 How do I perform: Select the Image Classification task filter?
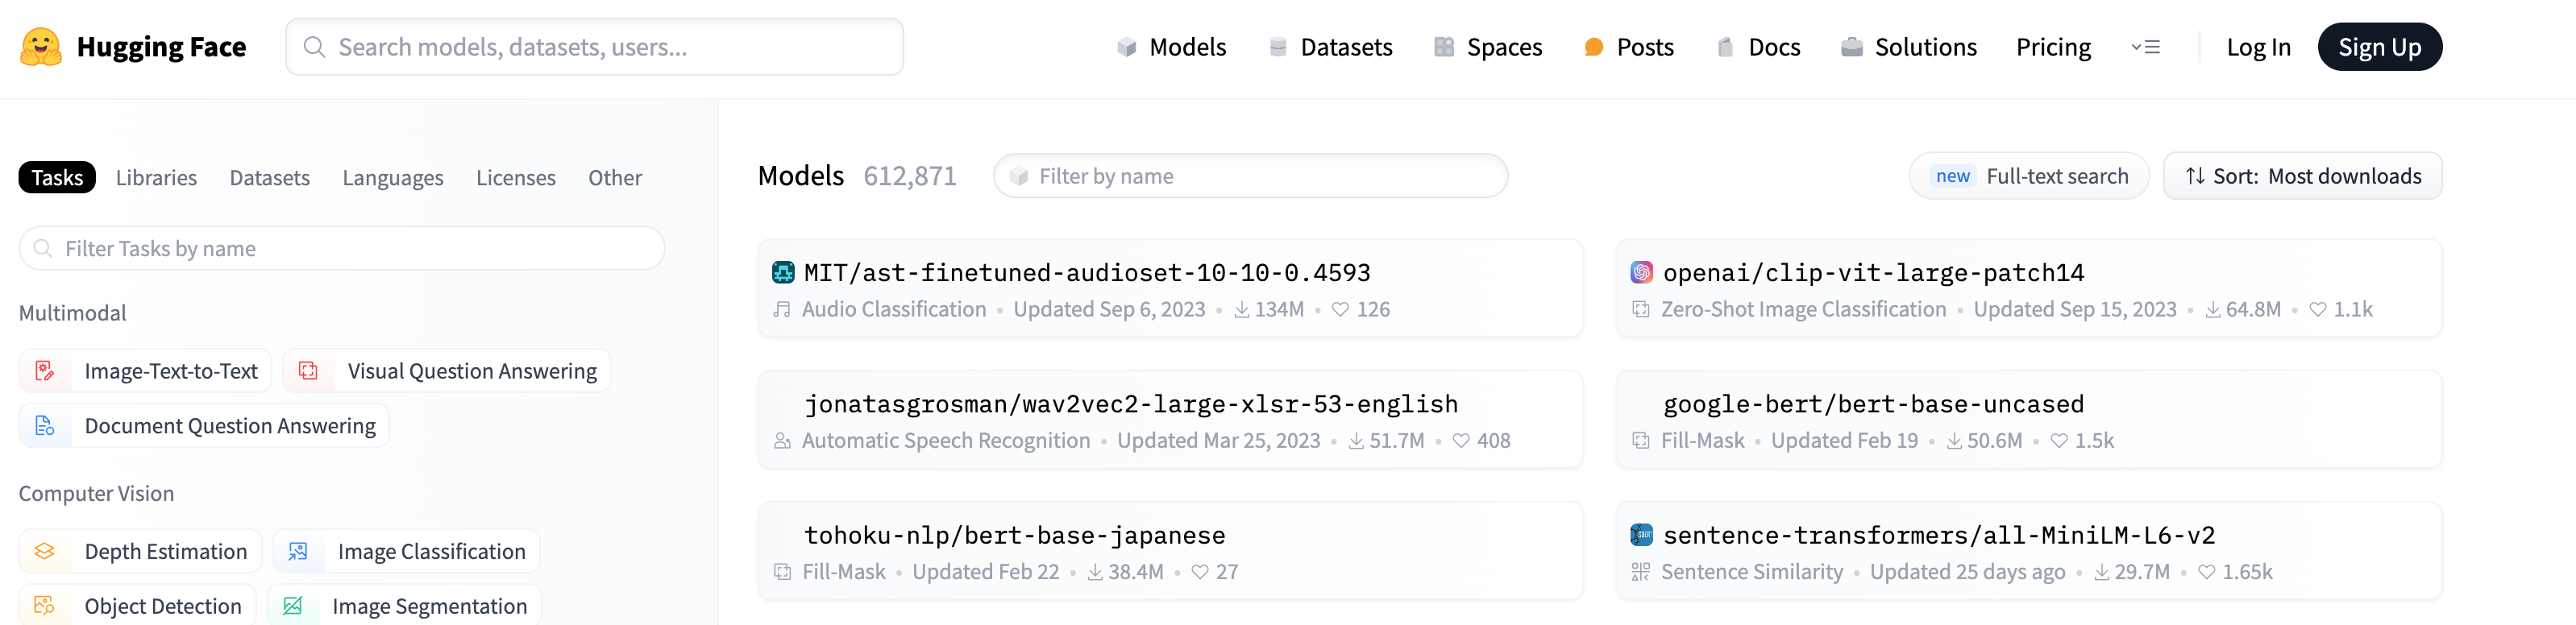pos(406,551)
